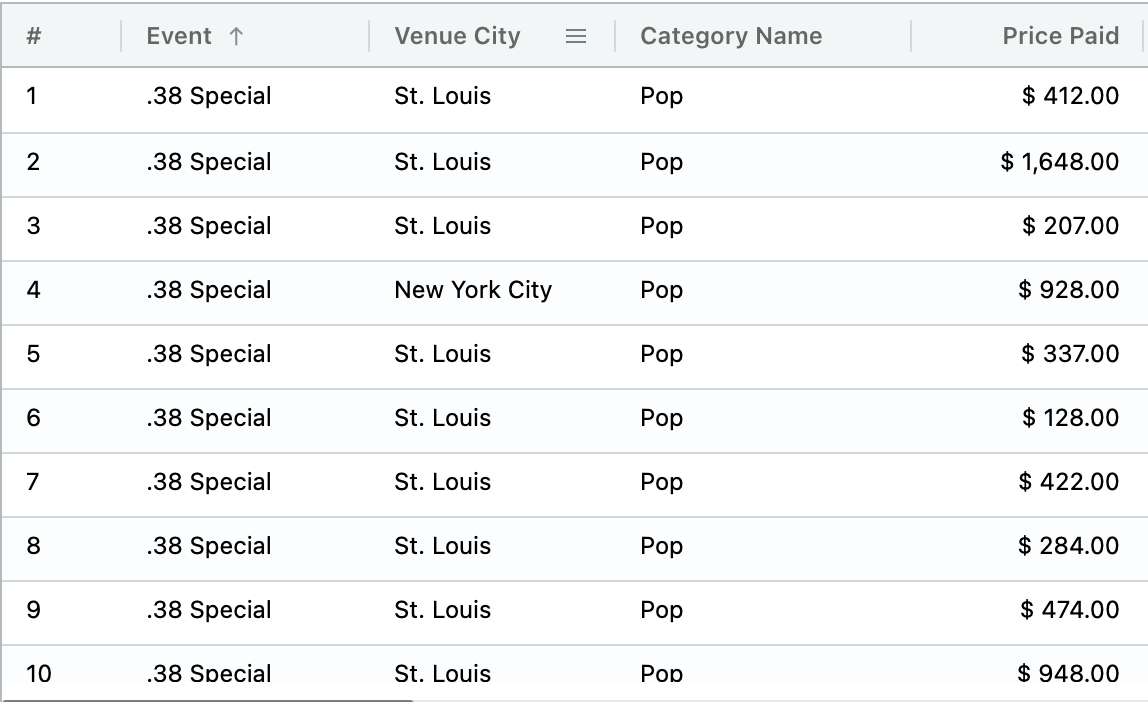The height and width of the screenshot is (702, 1148).
Task: Select the $ 1,648.00 price cell
Action: pyautogui.click(x=1059, y=162)
